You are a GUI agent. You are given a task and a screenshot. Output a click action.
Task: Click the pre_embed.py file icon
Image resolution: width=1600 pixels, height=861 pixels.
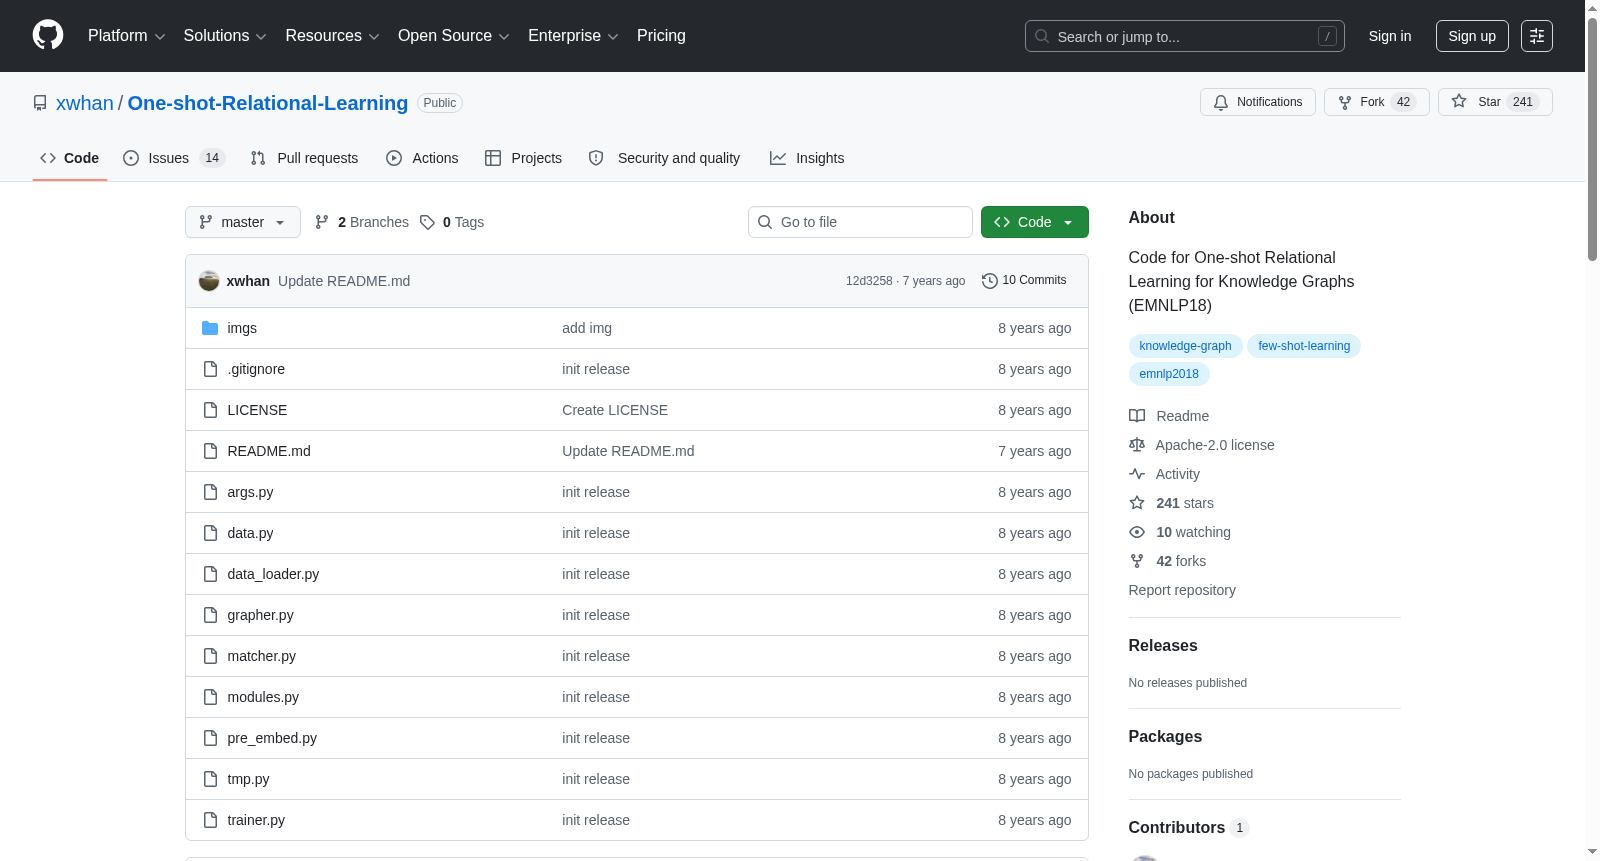(210, 738)
